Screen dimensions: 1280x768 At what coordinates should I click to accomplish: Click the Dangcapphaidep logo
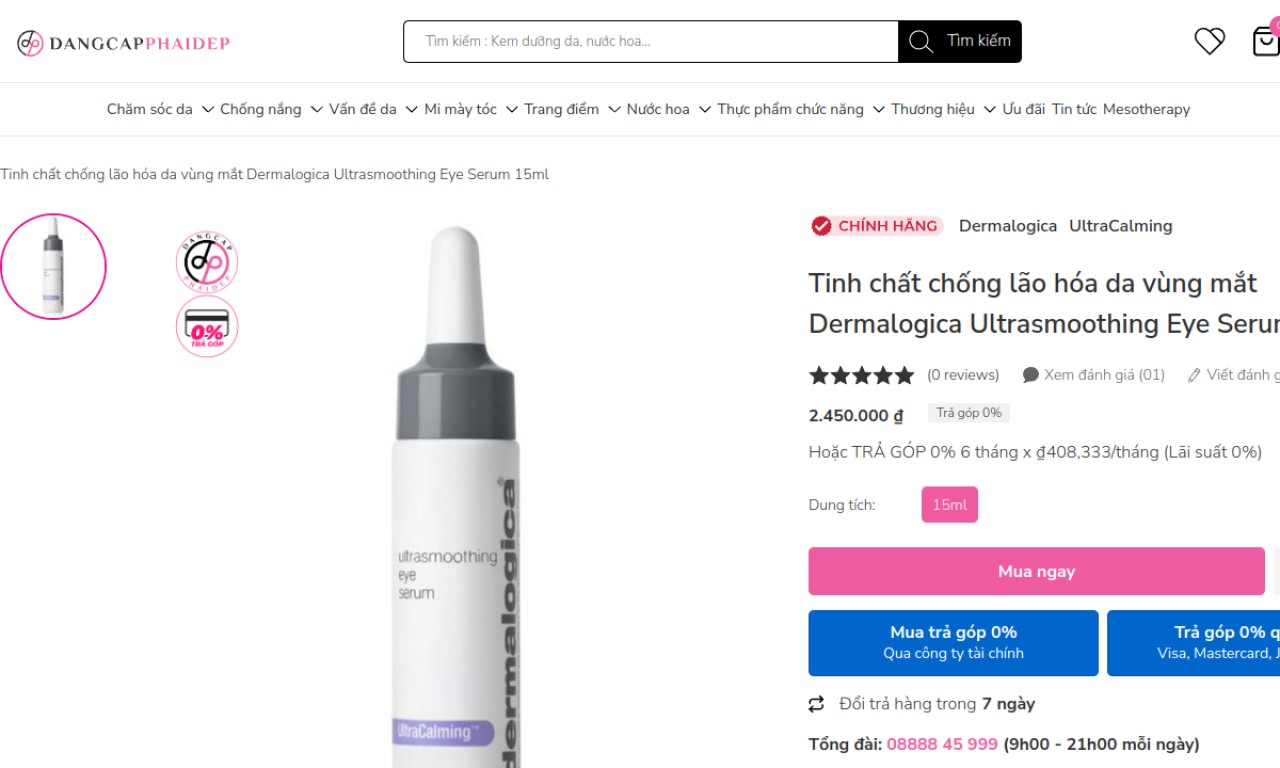tap(124, 43)
